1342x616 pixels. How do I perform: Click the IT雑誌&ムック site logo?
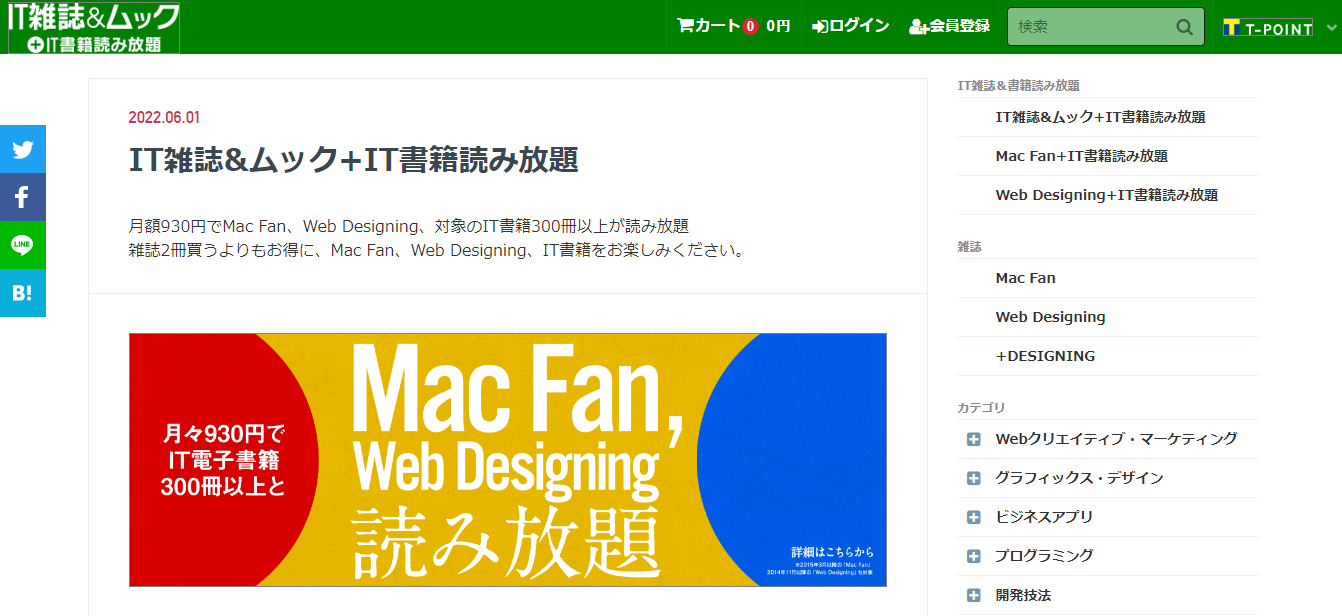(93, 28)
